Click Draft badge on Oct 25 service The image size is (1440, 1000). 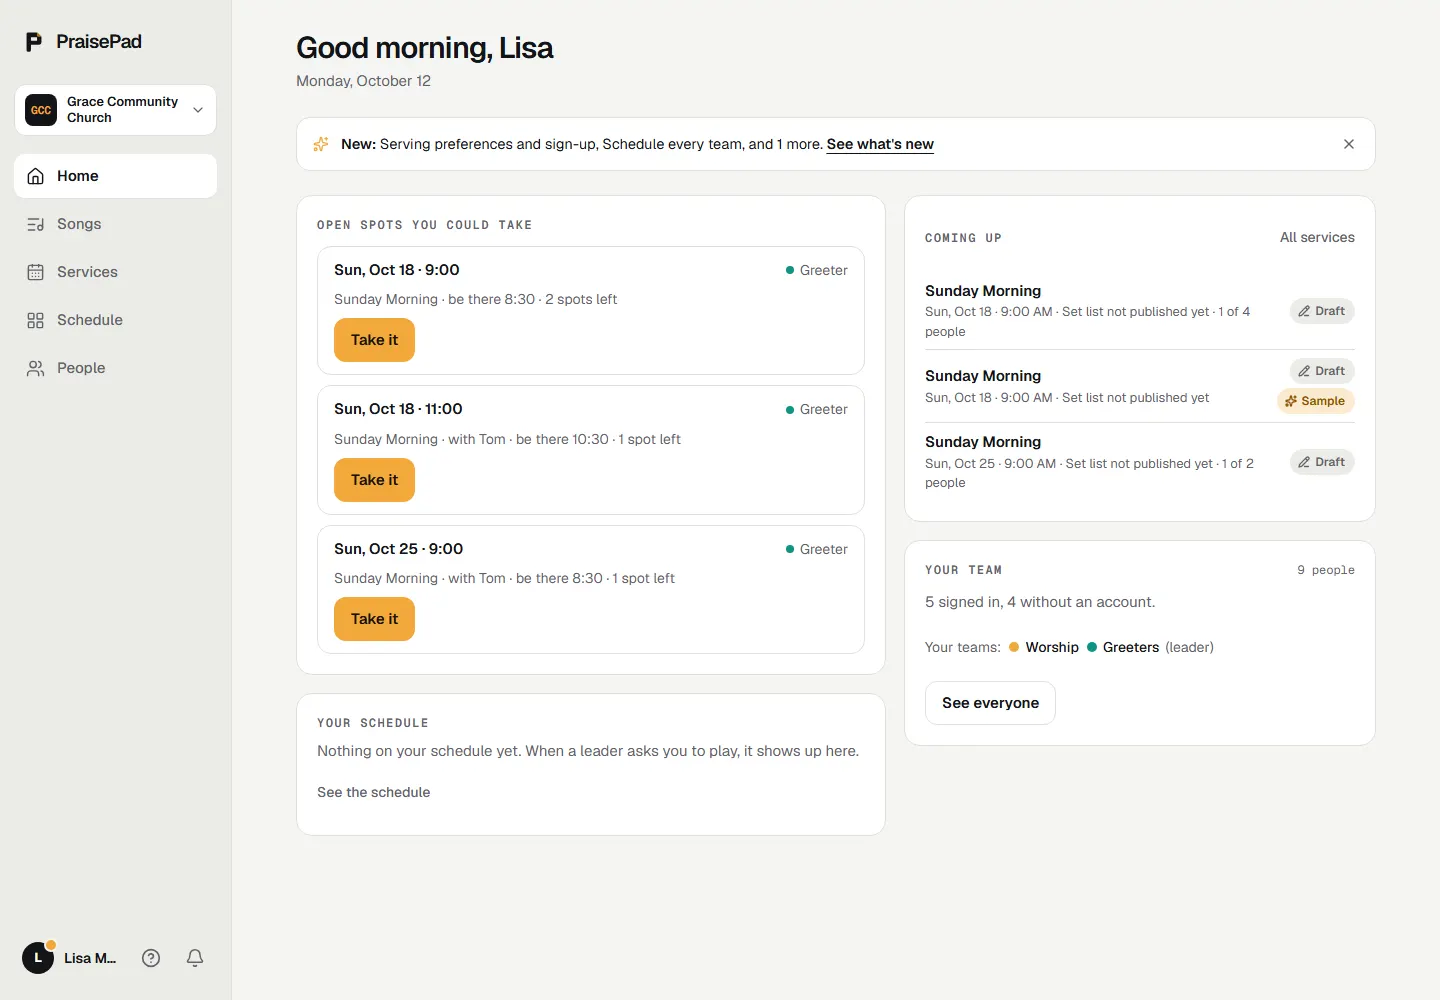pos(1322,462)
